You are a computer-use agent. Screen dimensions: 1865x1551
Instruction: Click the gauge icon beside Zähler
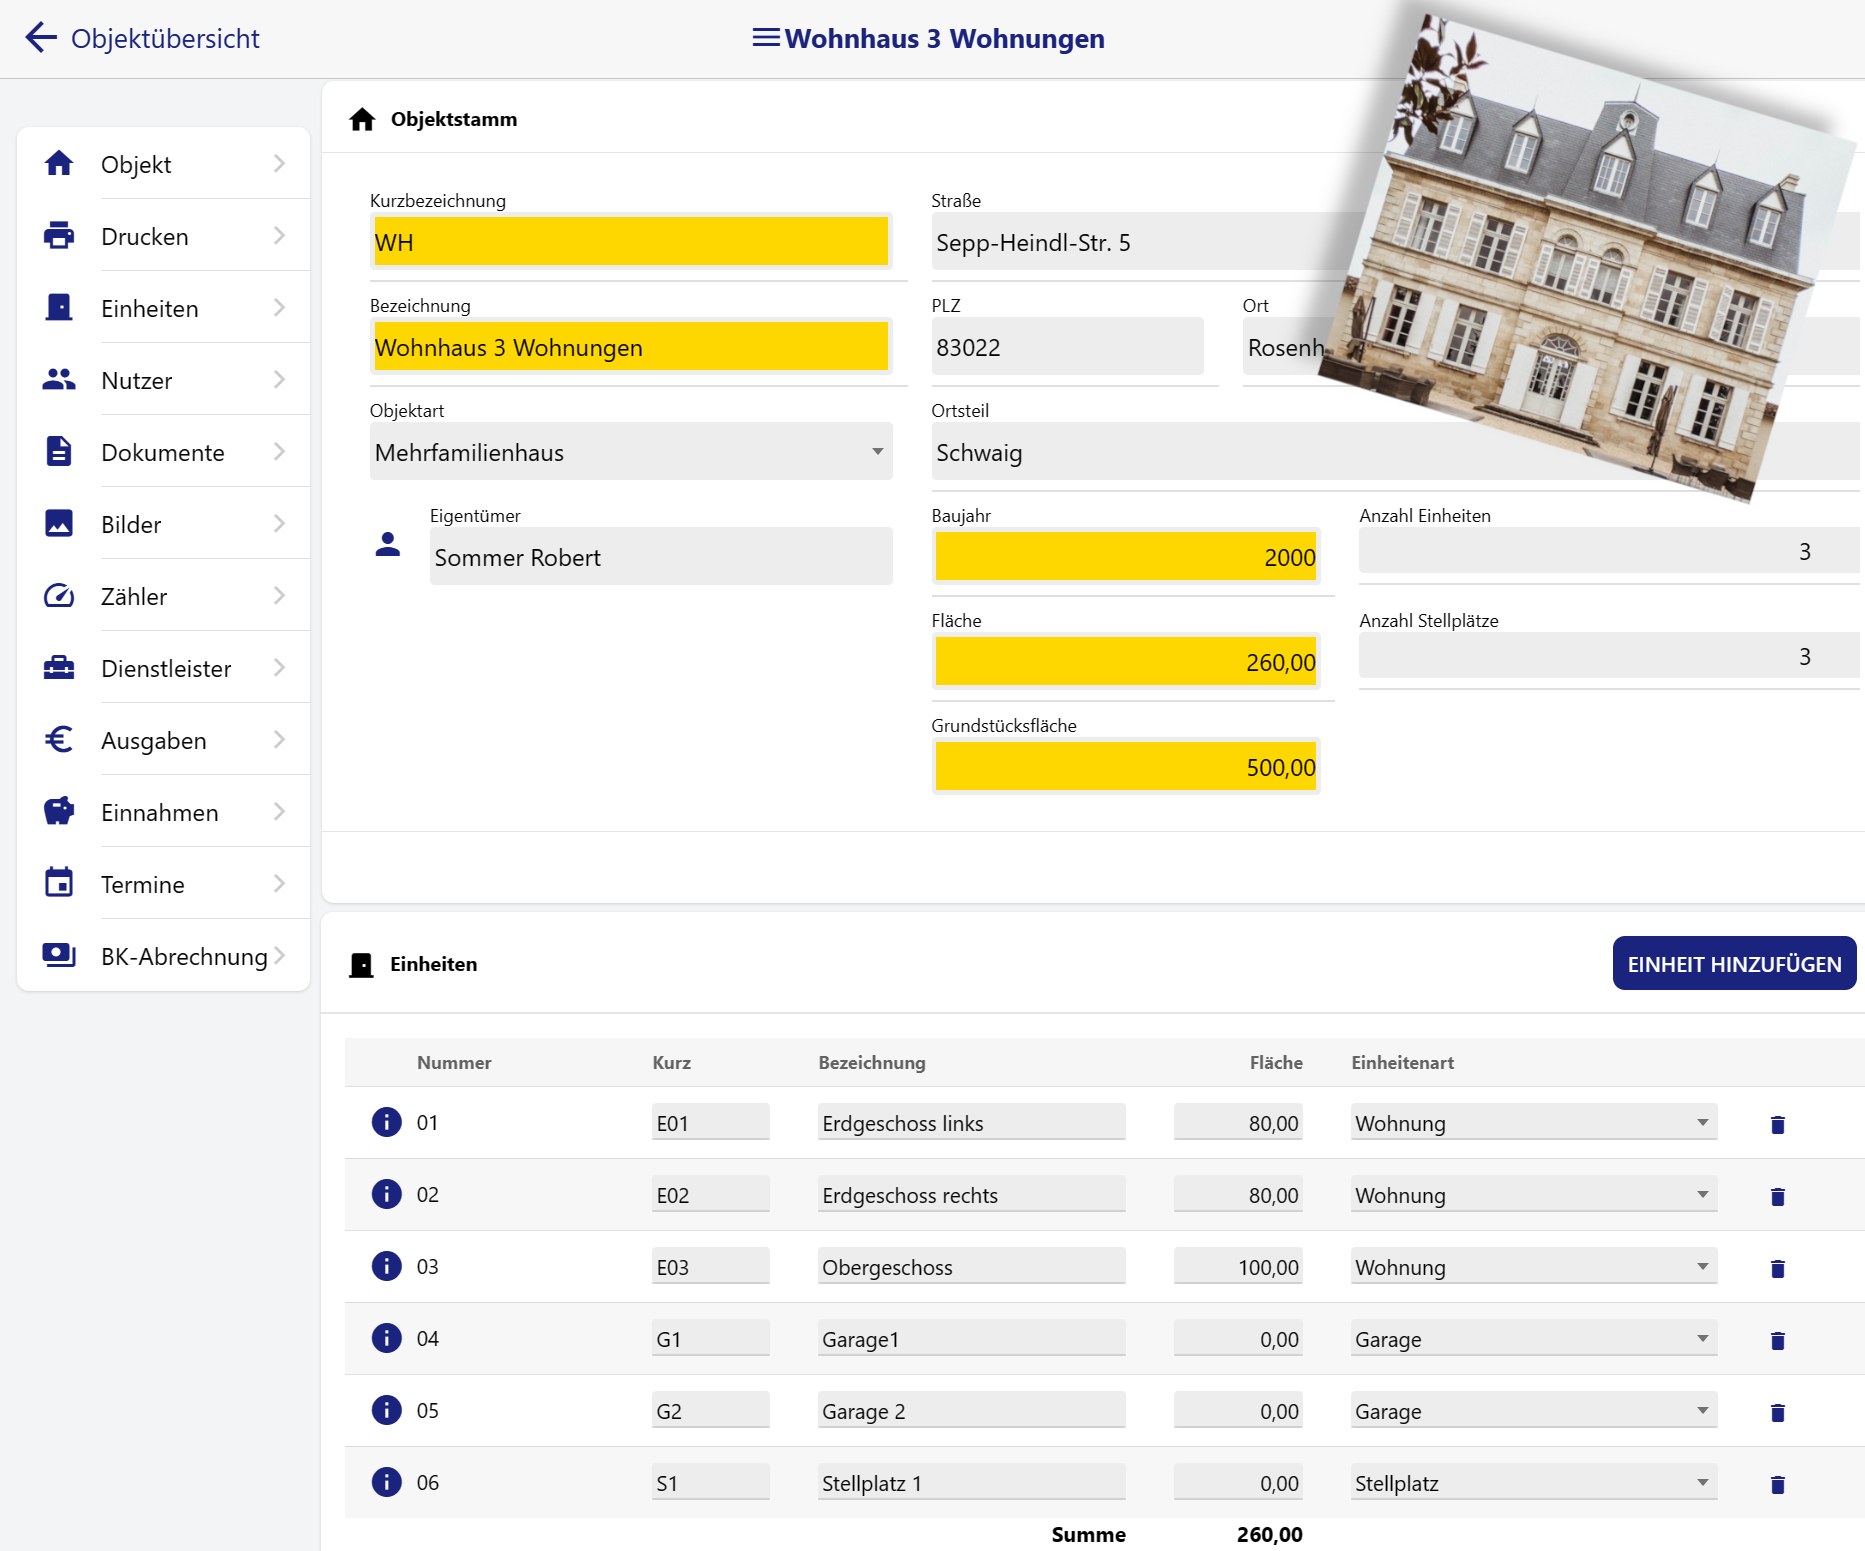coord(59,595)
